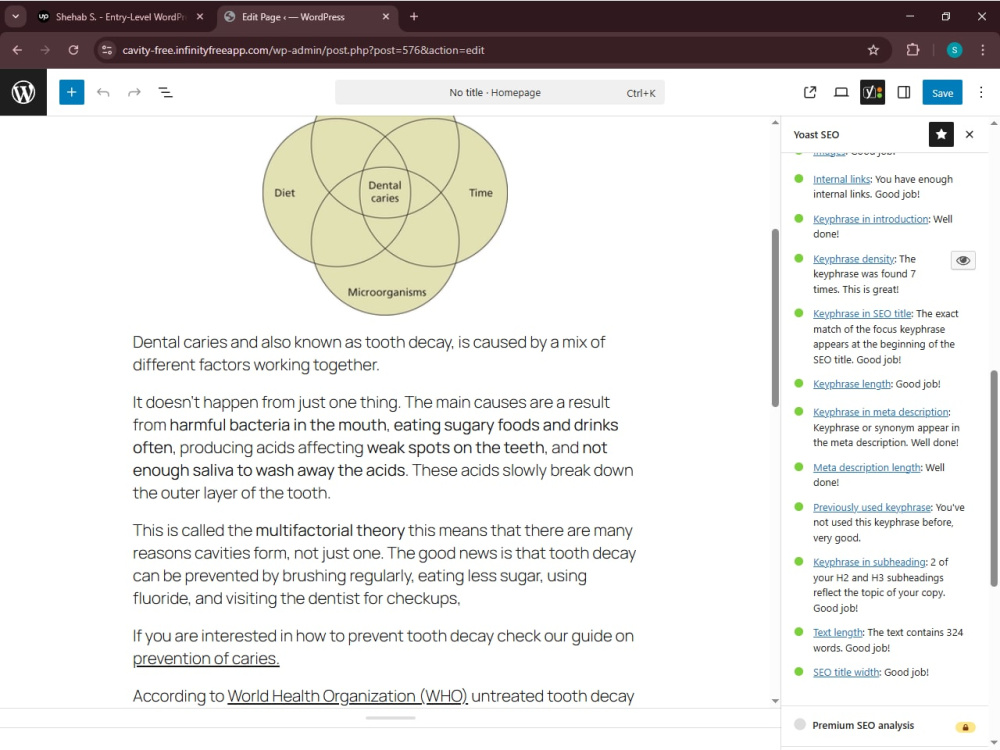Open the browser Extensions puzzle icon
Image resolution: width=1000 pixels, height=750 pixels.
[913, 50]
